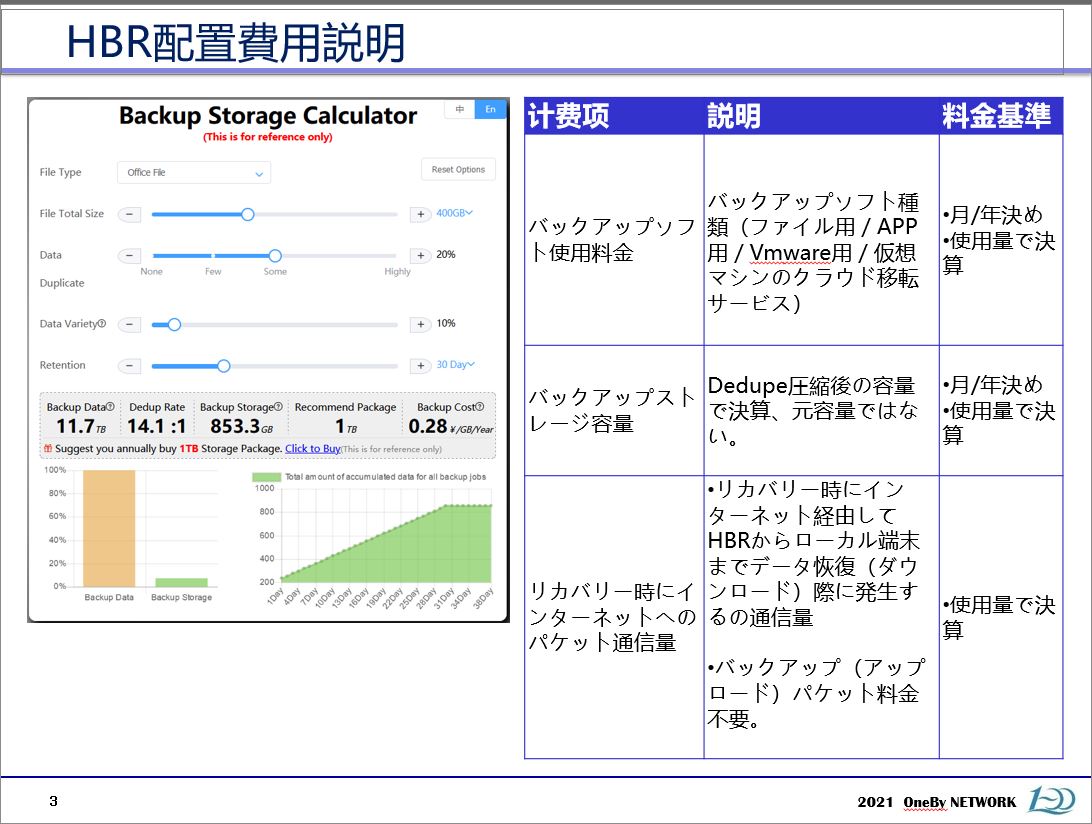The image size is (1092, 824).
Task: Open the help icon beside Data Variety
Action: pyautogui.click(x=102, y=323)
